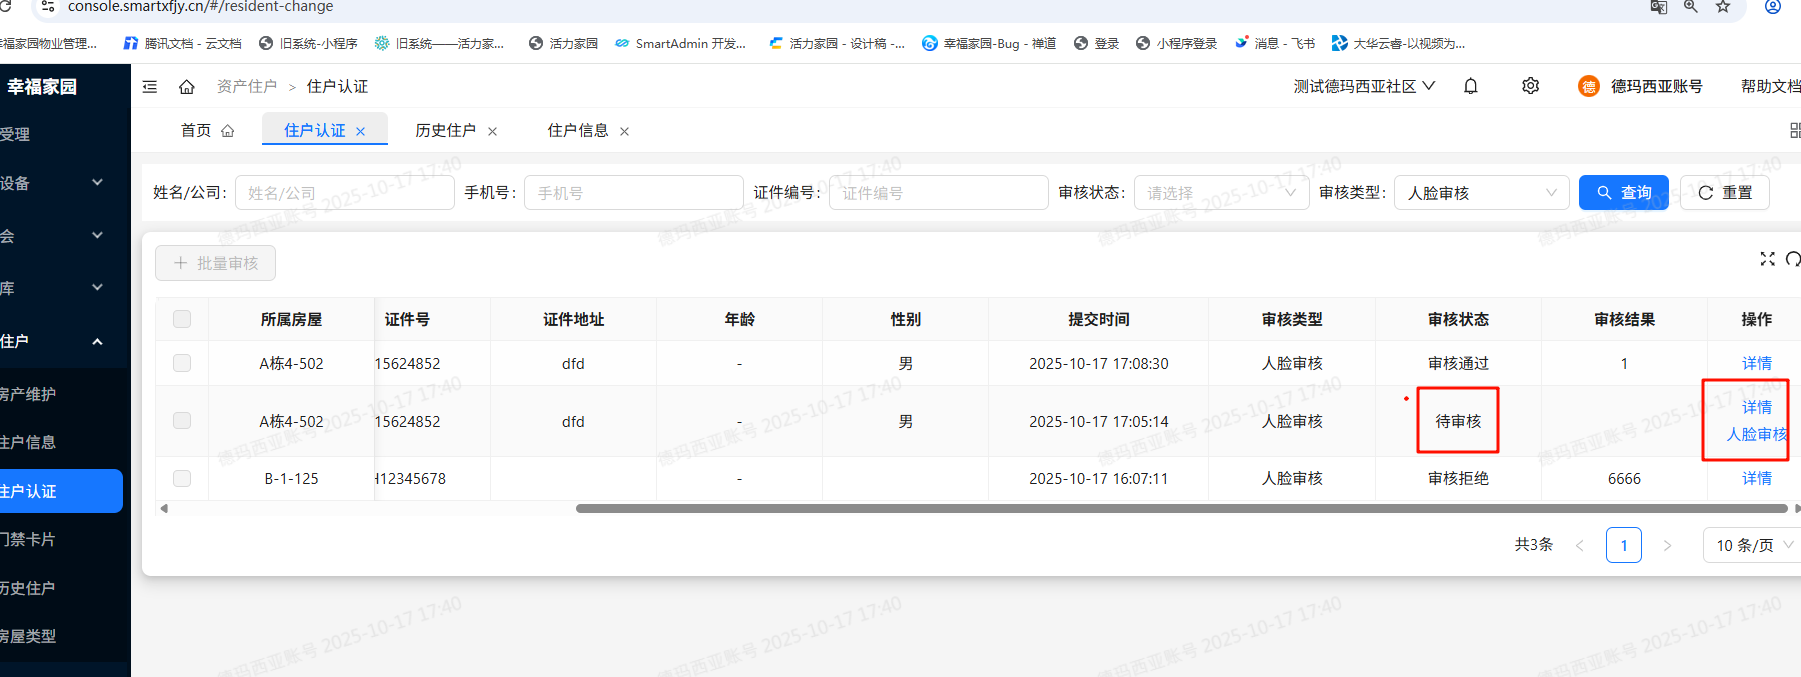
Task: Open 大华云睿 bookmark
Action: coord(1398,43)
